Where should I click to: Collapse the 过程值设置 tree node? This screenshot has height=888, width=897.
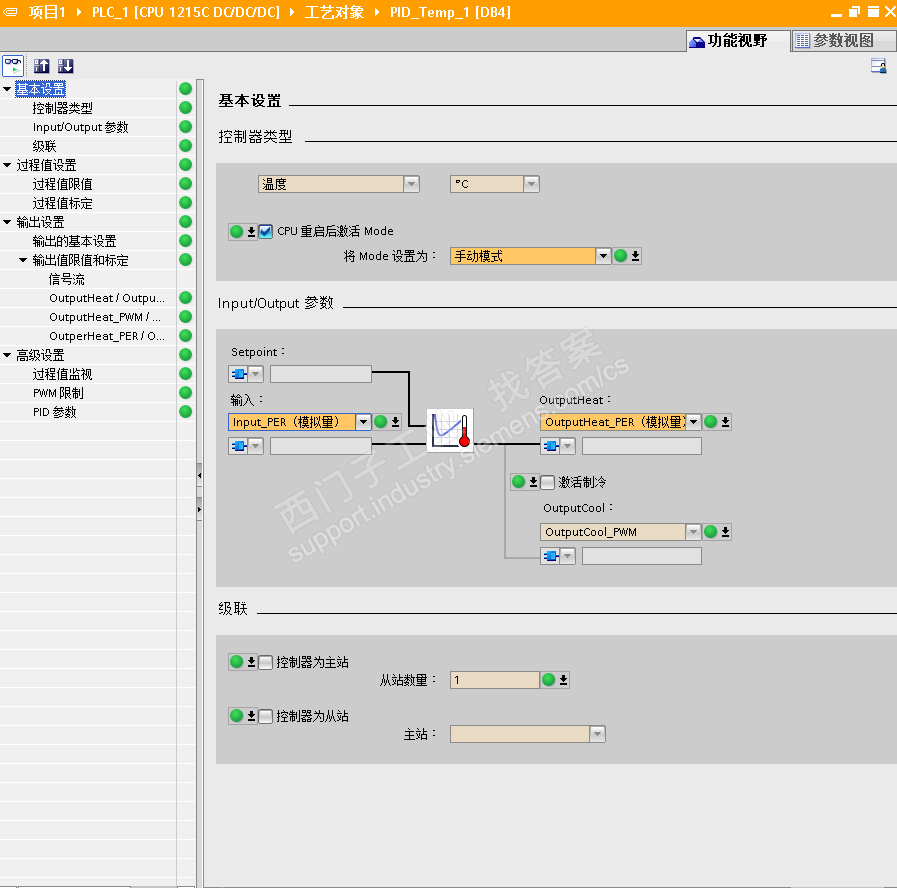(x=7, y=165)
